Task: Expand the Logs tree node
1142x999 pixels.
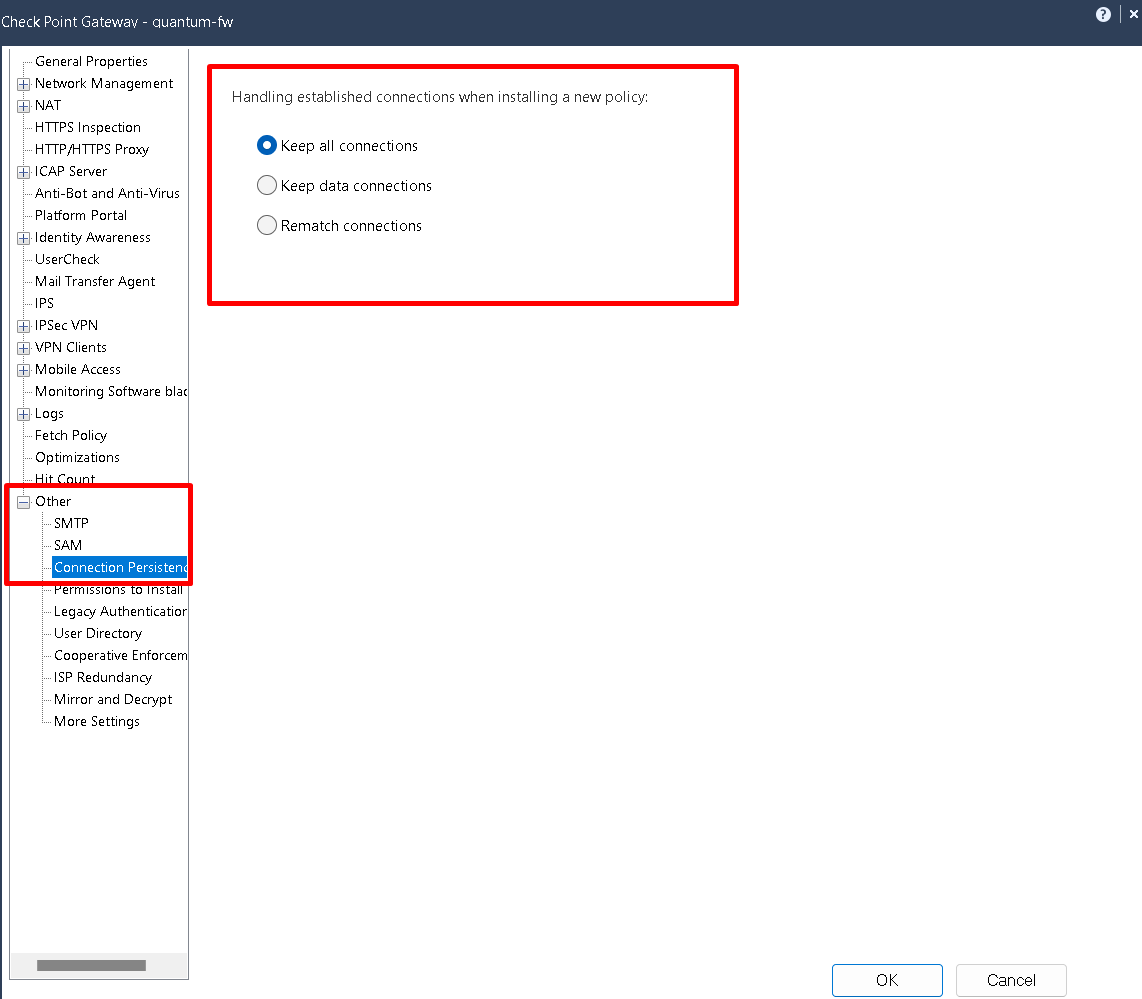Action: (23, 414)
